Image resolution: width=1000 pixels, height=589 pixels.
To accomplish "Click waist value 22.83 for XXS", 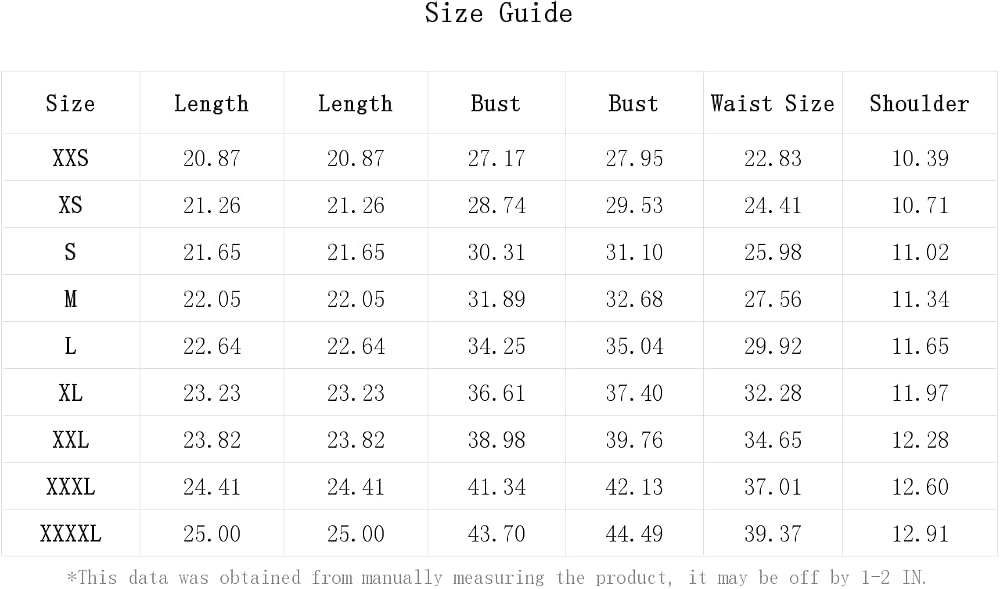I will pyautogui.click(x=772, y=158).
